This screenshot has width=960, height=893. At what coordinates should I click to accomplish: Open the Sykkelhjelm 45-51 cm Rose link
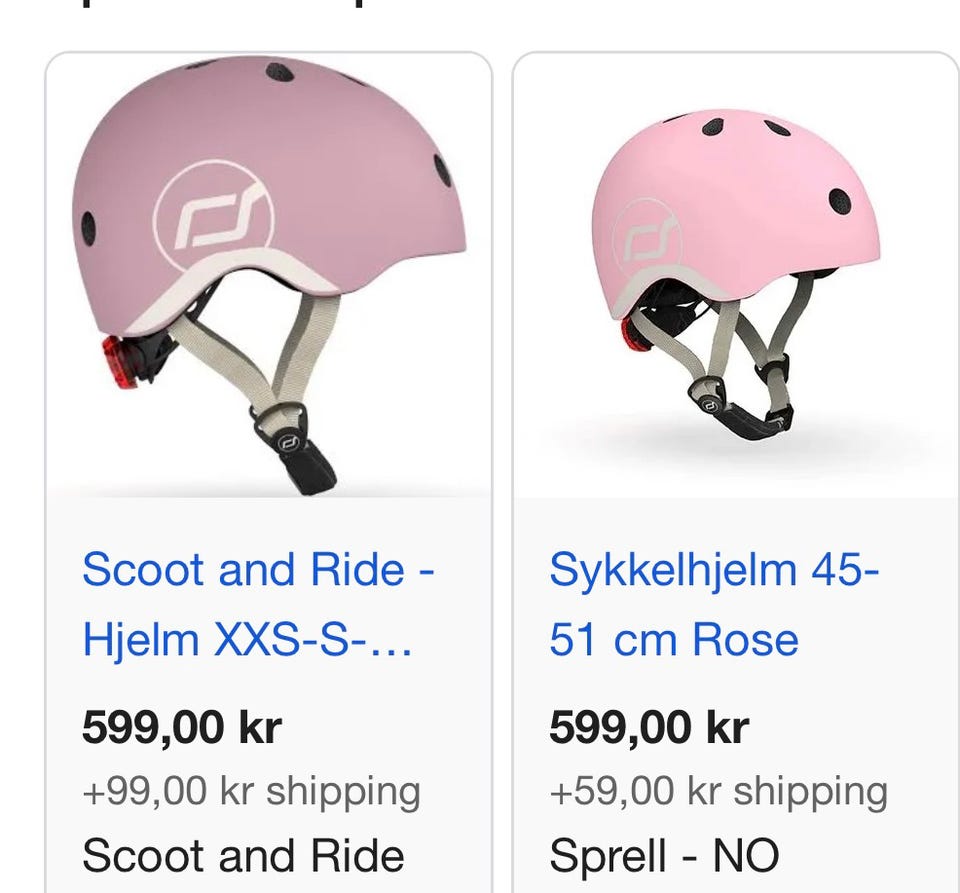point(713,570)
